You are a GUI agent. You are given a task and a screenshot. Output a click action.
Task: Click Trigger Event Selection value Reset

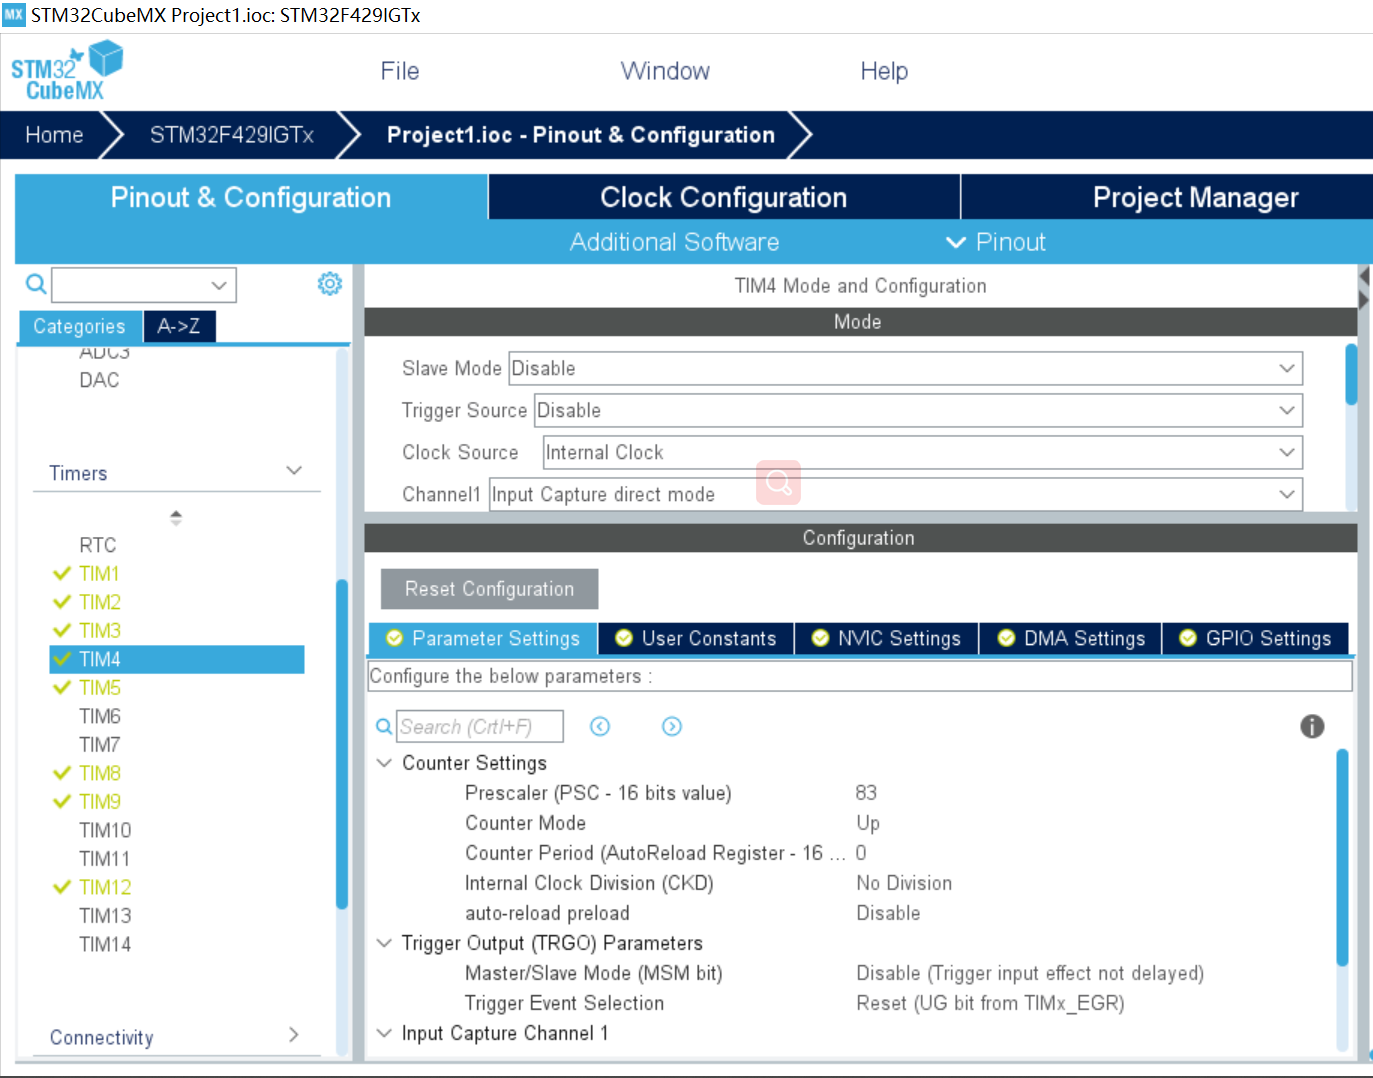tap(990, 1003)
